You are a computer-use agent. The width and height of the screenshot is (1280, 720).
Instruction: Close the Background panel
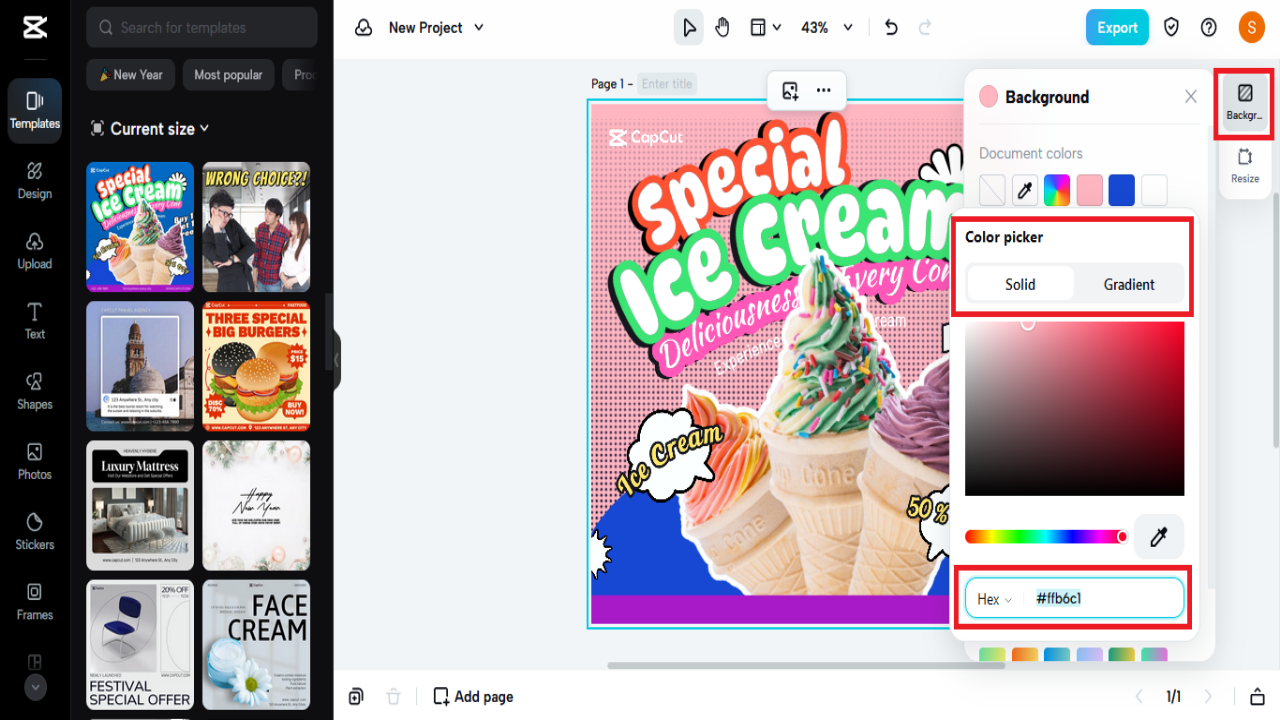pyautogui.click(x=1191, y=97)
